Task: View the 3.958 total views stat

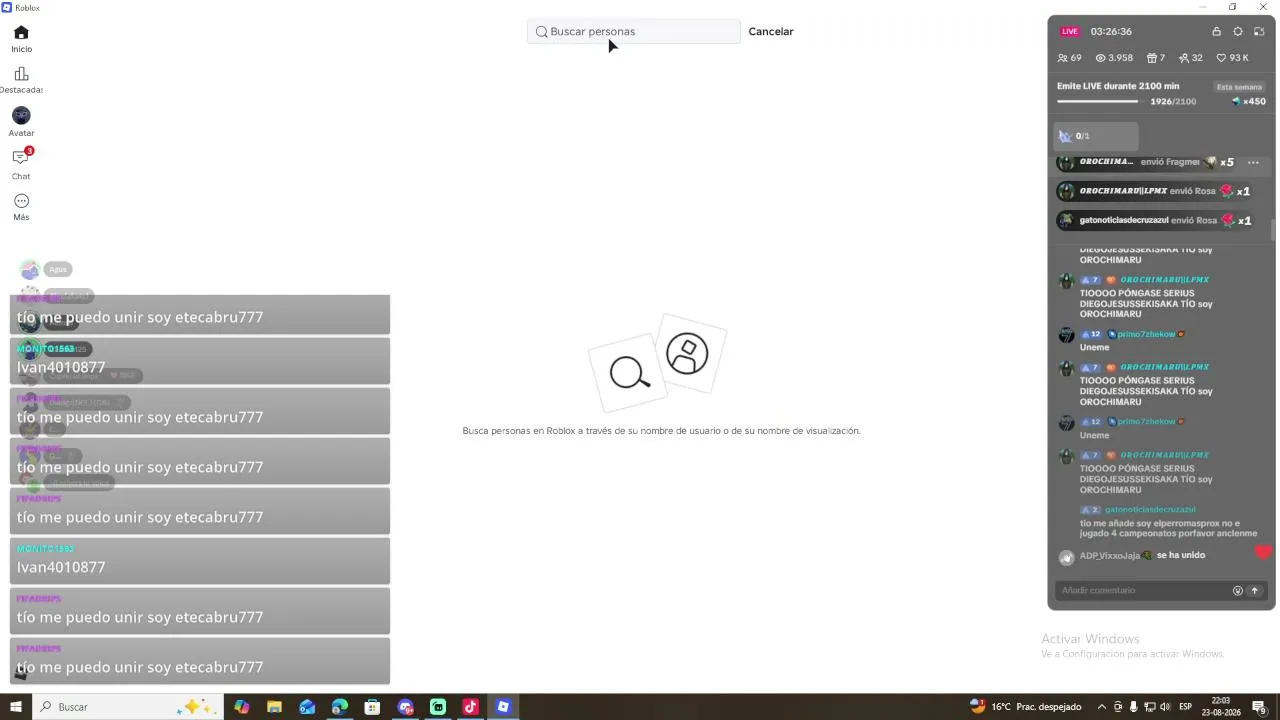Action: [1114, 58]
